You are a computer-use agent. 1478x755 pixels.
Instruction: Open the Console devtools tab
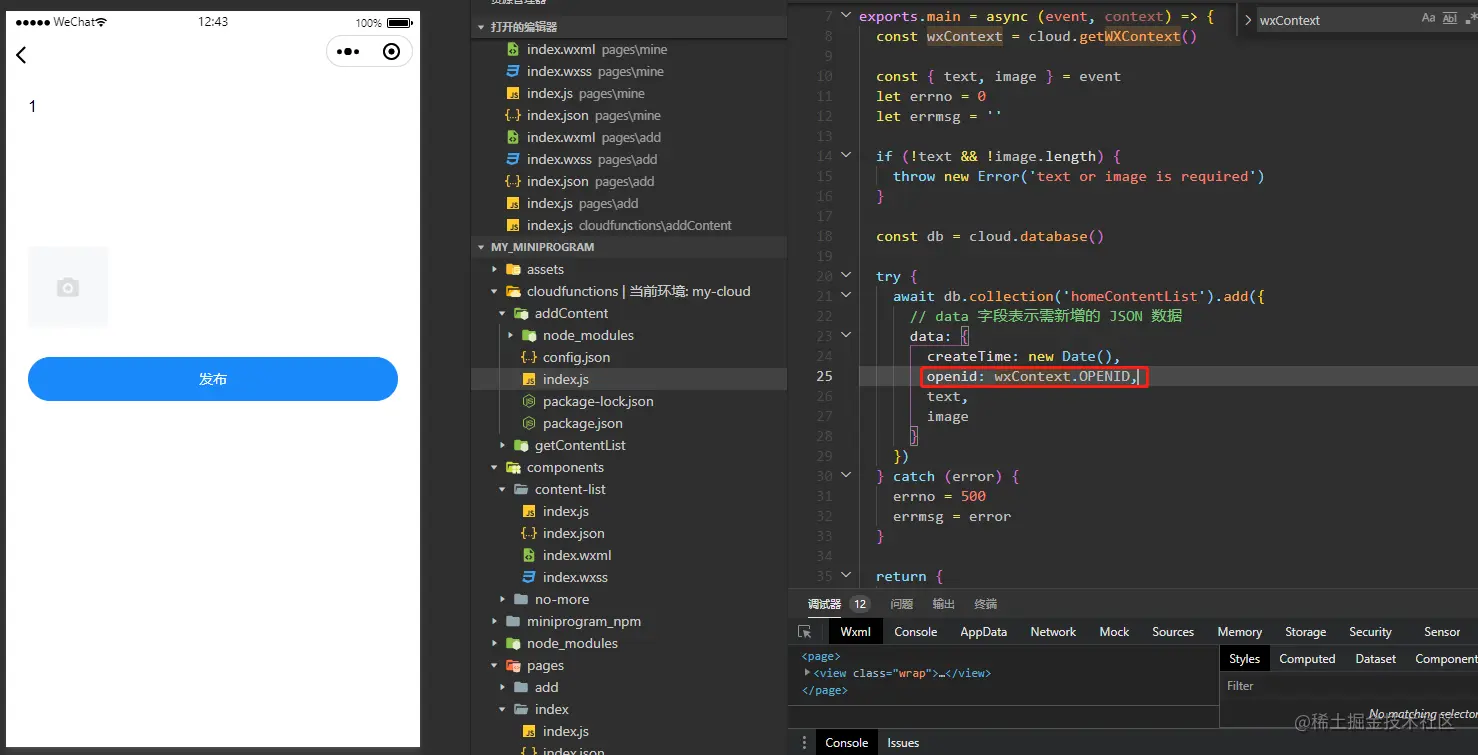tap(916, 632)
